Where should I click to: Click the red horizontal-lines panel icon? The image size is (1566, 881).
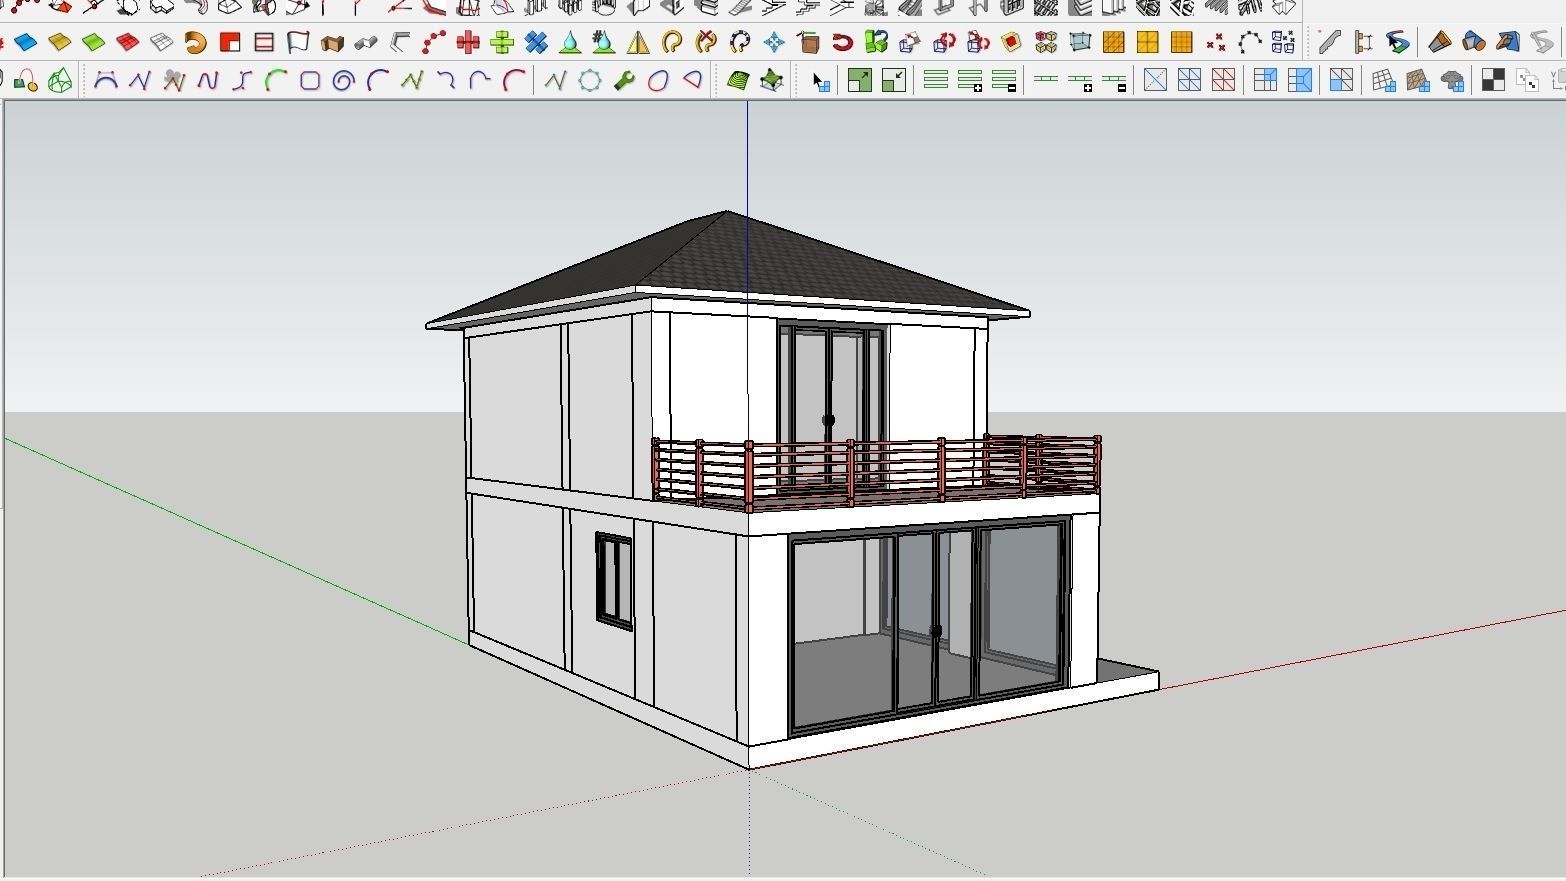pyautogui.click(x=264, y=42)
